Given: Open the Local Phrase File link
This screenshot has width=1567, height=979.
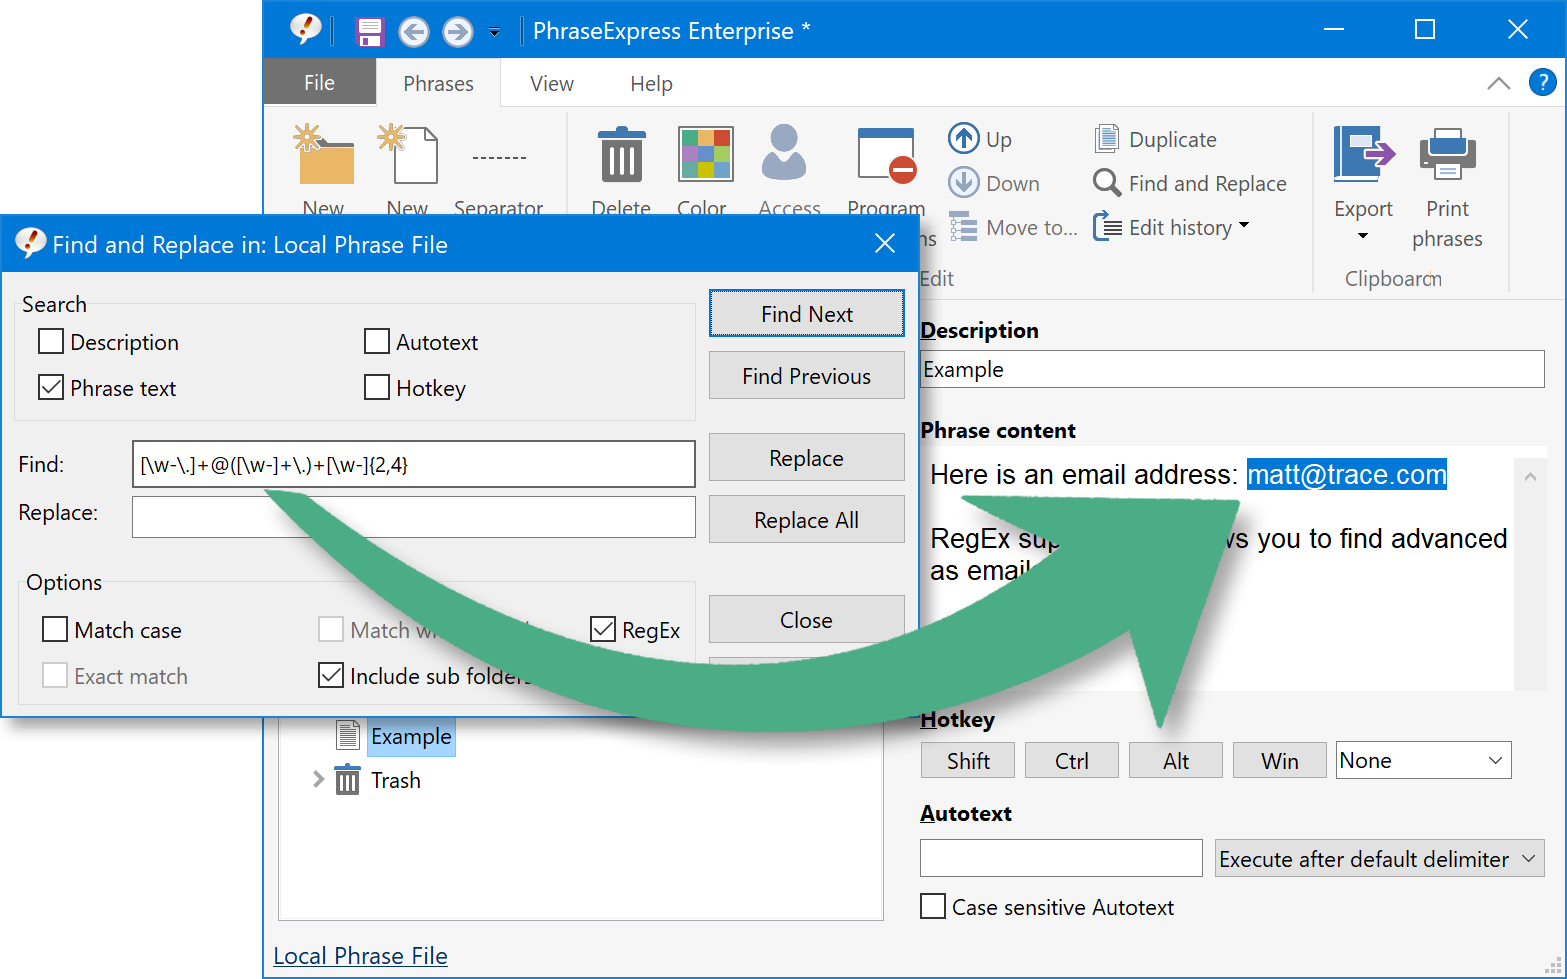Looking at the screenshot, I should click(361, 955).
